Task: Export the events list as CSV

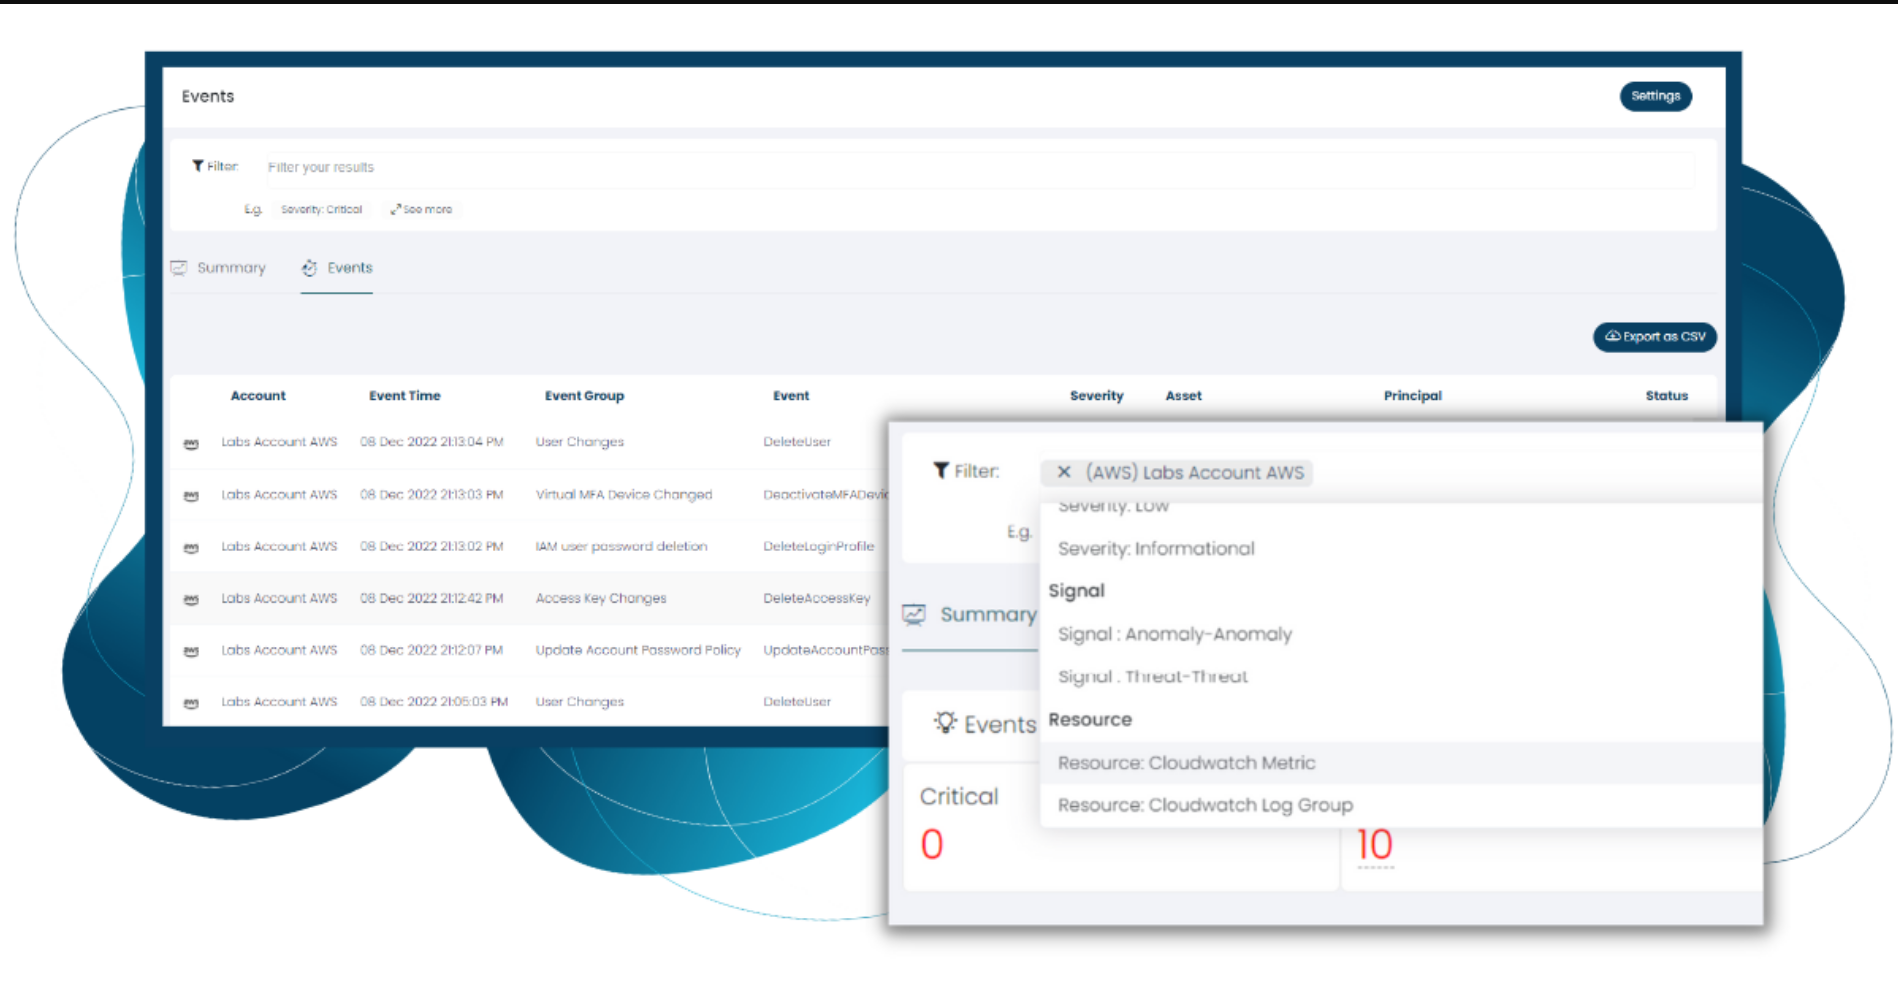Action: pyautogui.click(x=1655, y=337)
